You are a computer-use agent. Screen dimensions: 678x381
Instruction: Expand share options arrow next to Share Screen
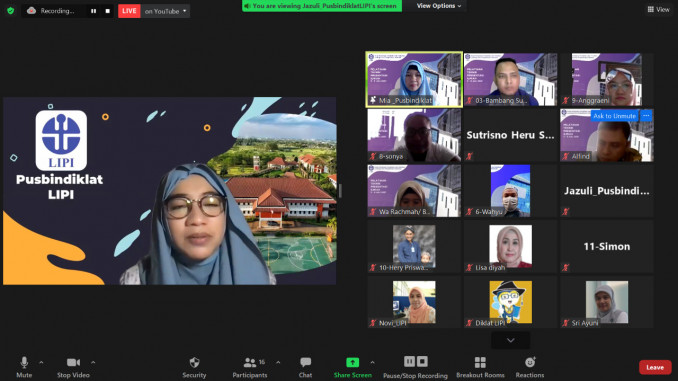372,362
